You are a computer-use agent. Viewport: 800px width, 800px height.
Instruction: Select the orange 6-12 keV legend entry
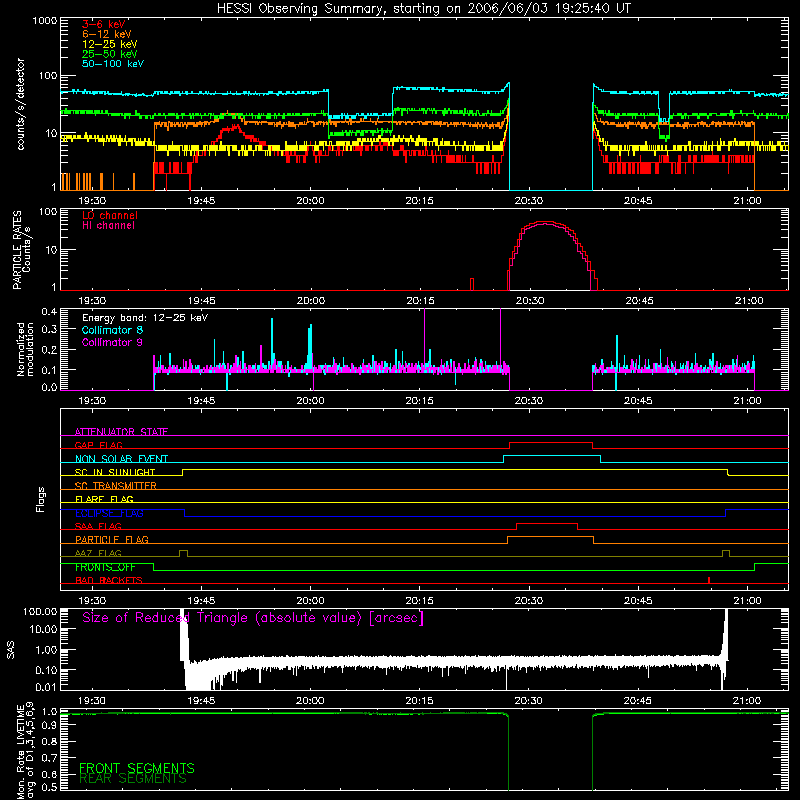click(x=107, y=34)
